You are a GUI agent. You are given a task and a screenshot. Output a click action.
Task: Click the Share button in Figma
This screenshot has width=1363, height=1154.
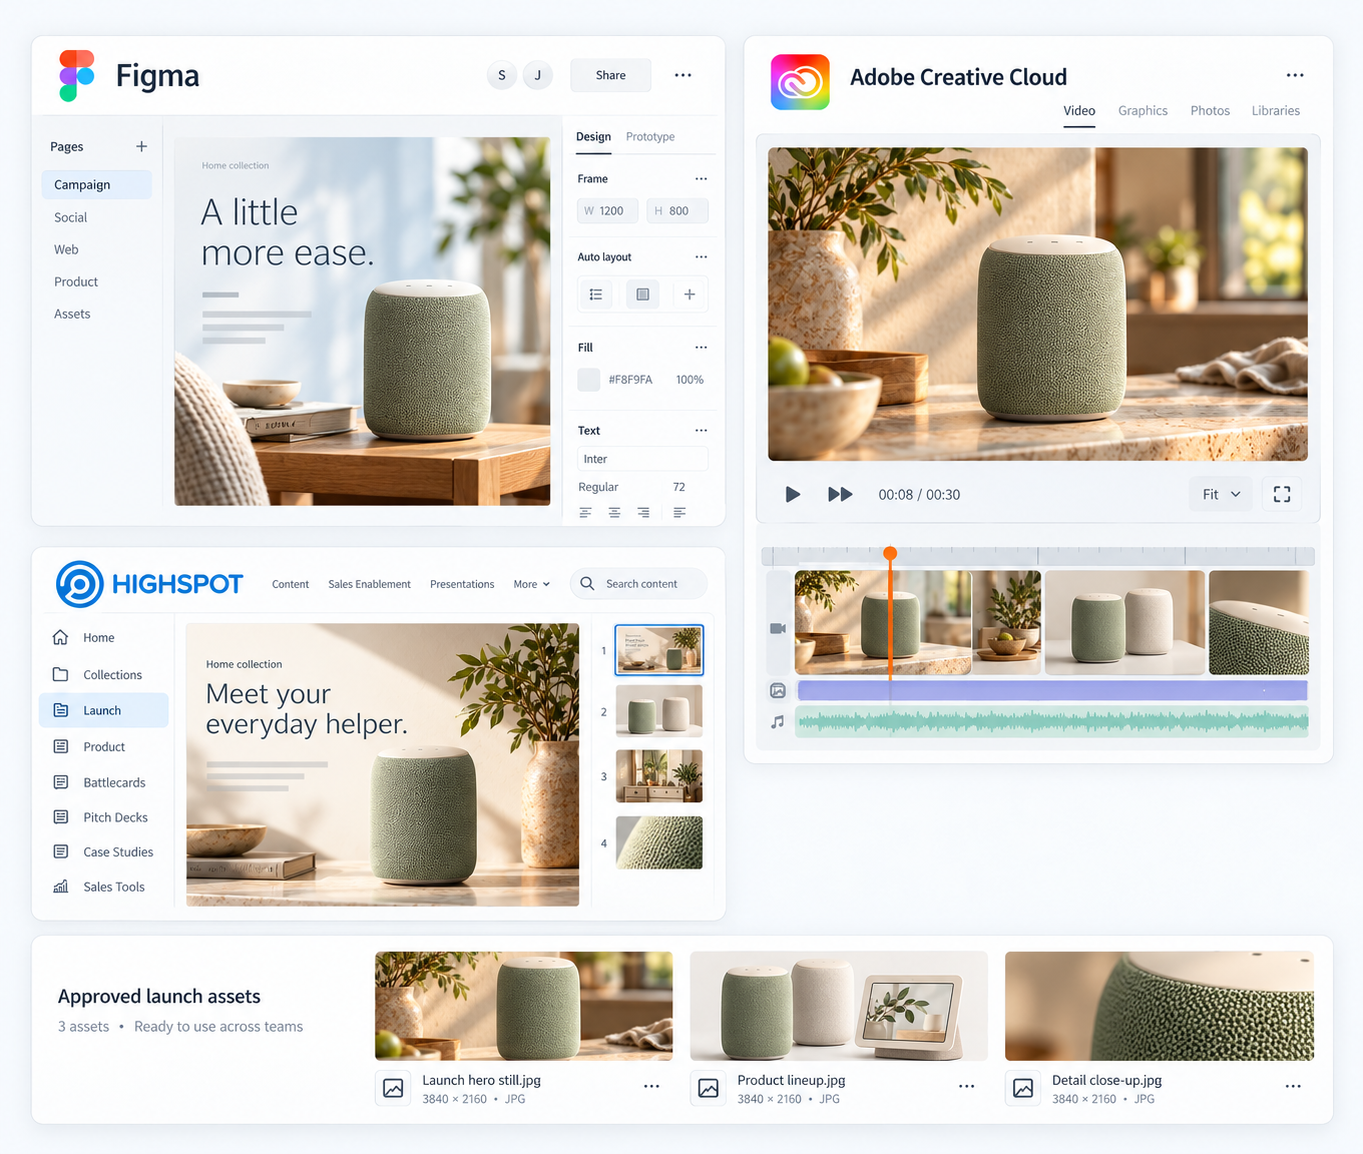(611, 75)
